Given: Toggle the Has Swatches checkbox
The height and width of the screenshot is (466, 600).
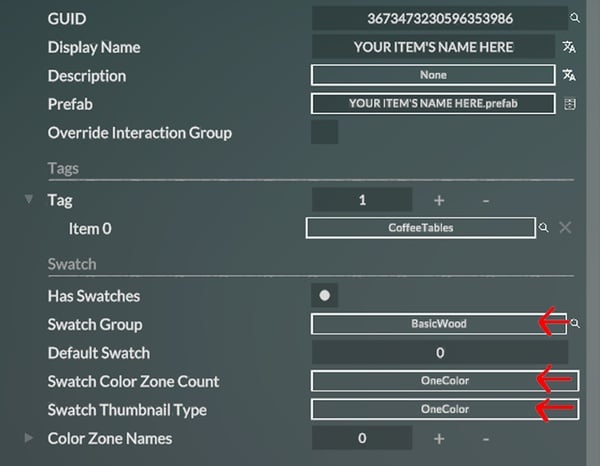Looking at the screenshot, I should (x=324, y=295).
